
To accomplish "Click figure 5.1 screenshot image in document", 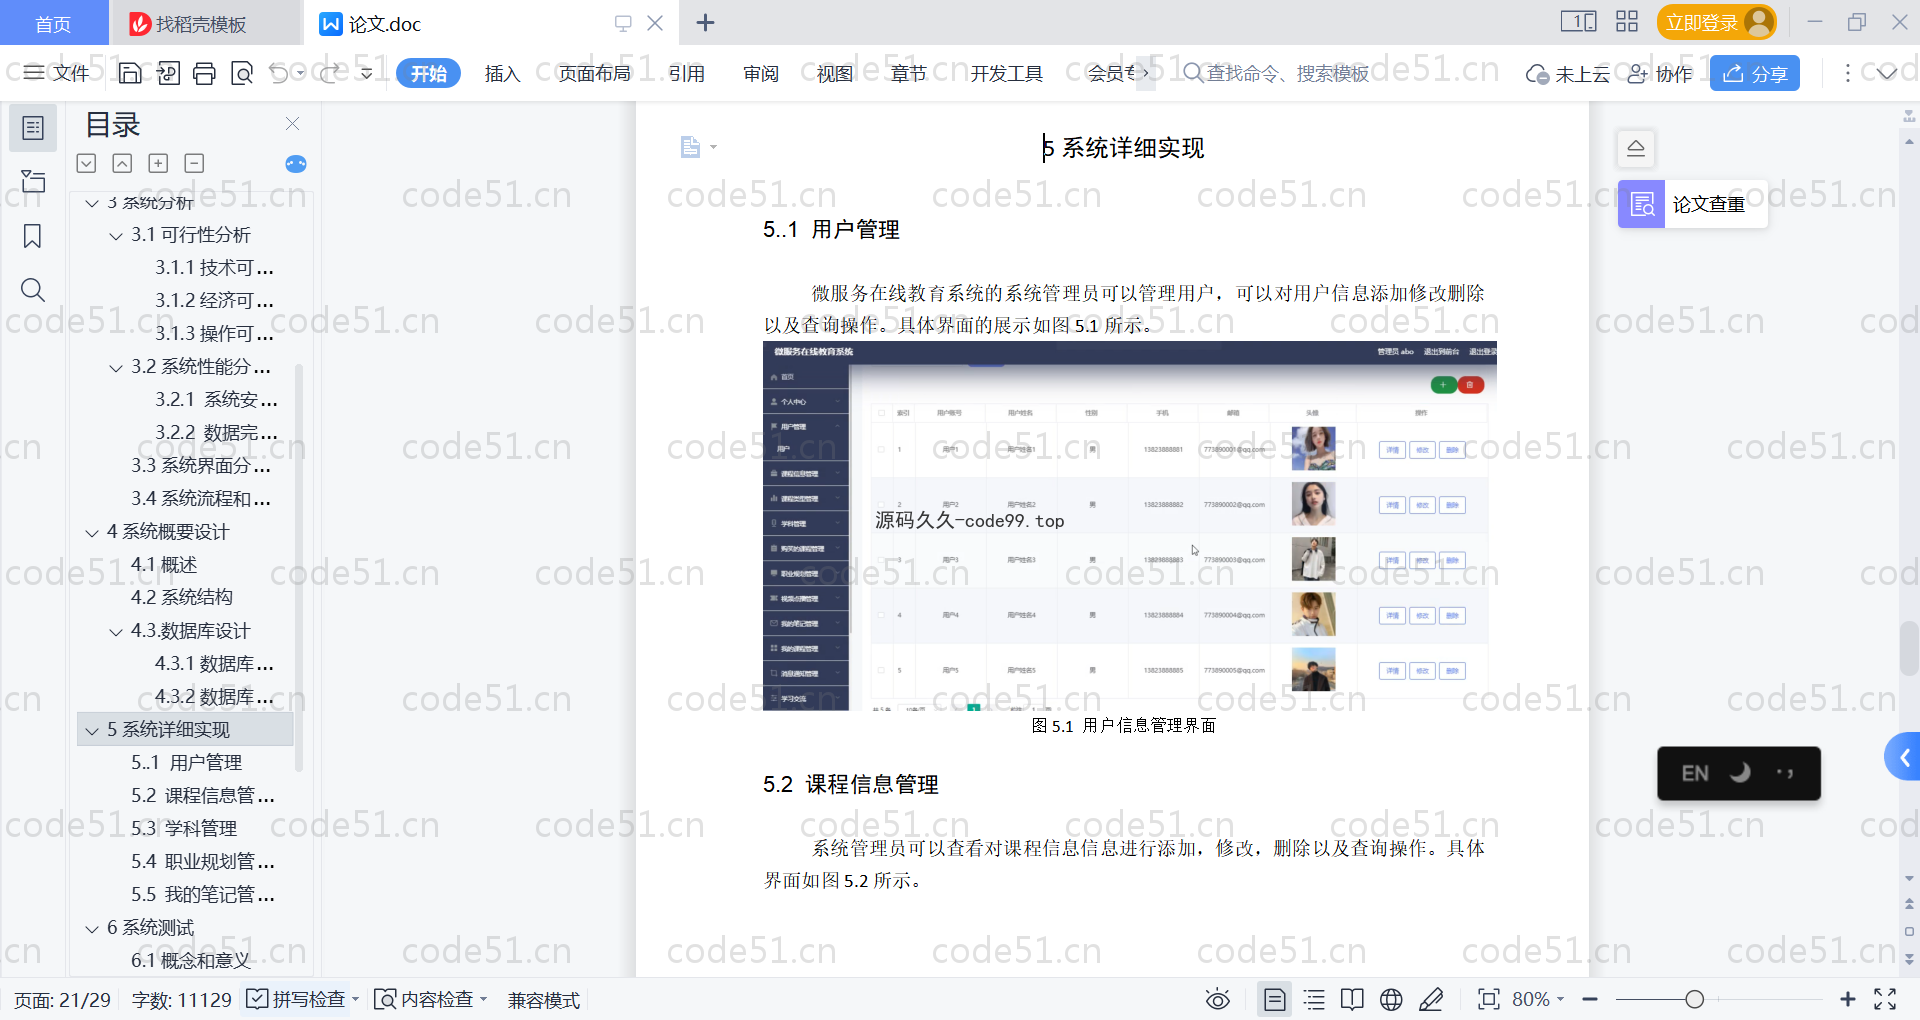I will pyautogui.click(x=1129, y=526).
